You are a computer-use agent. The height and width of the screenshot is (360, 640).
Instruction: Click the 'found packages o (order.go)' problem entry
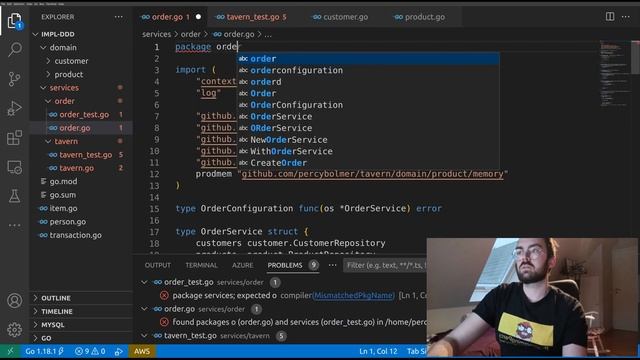292,322
